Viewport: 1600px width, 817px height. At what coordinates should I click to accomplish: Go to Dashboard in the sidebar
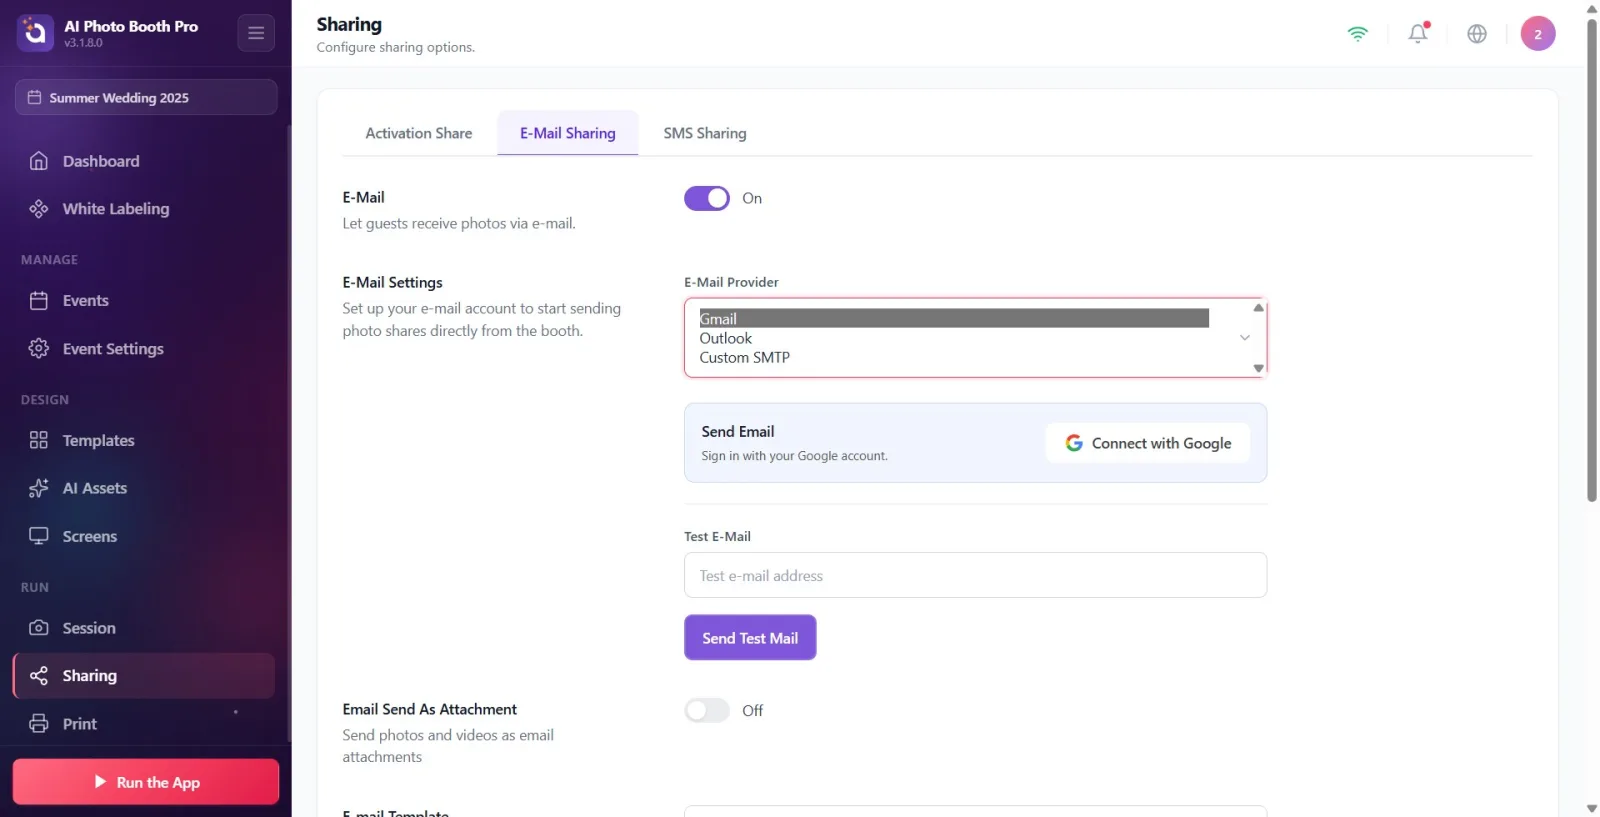(x=144, y=161)
